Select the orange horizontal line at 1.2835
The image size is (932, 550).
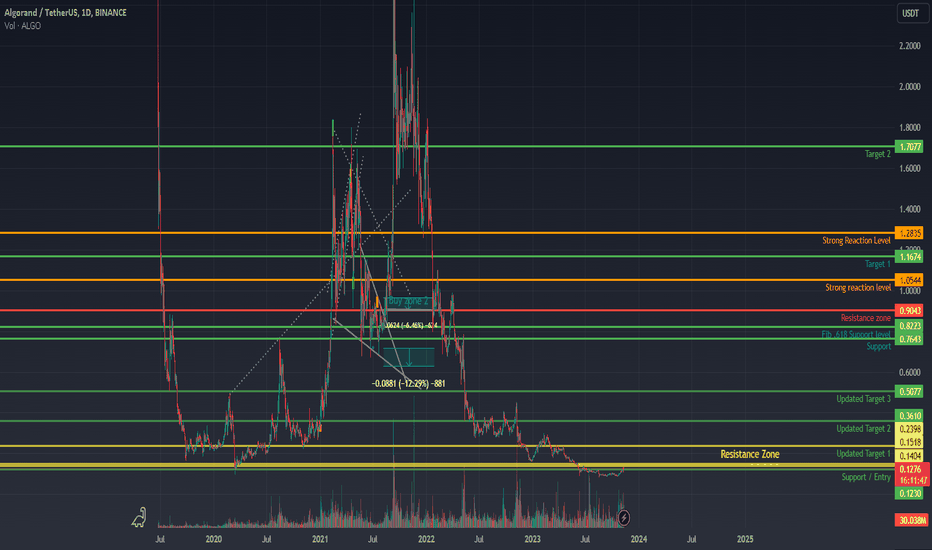coord(447,233)
